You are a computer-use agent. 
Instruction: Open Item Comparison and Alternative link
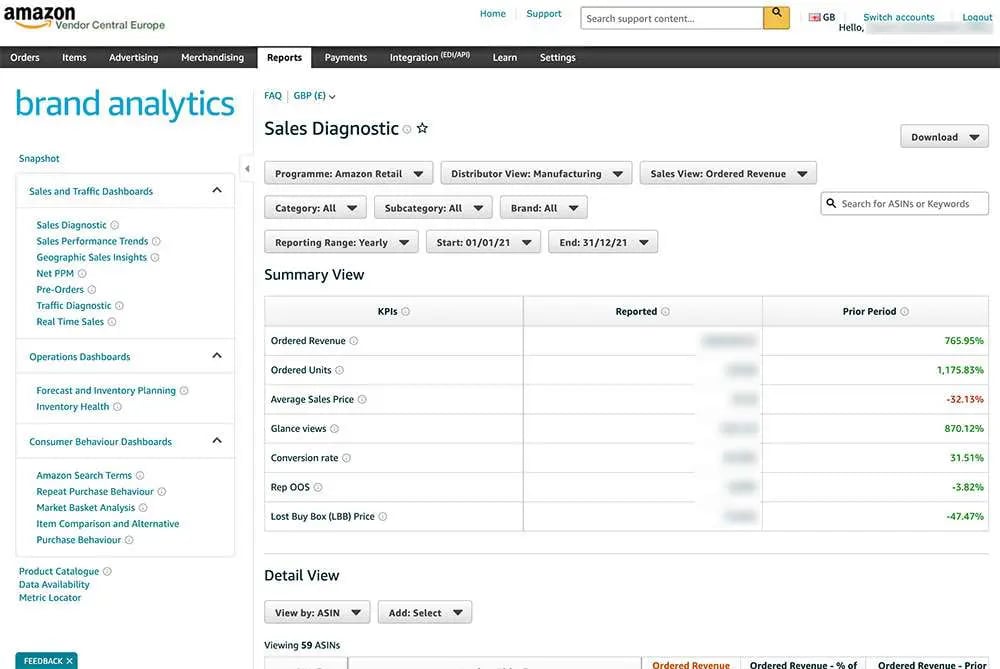pyautogui.click(x=108, y=524)
